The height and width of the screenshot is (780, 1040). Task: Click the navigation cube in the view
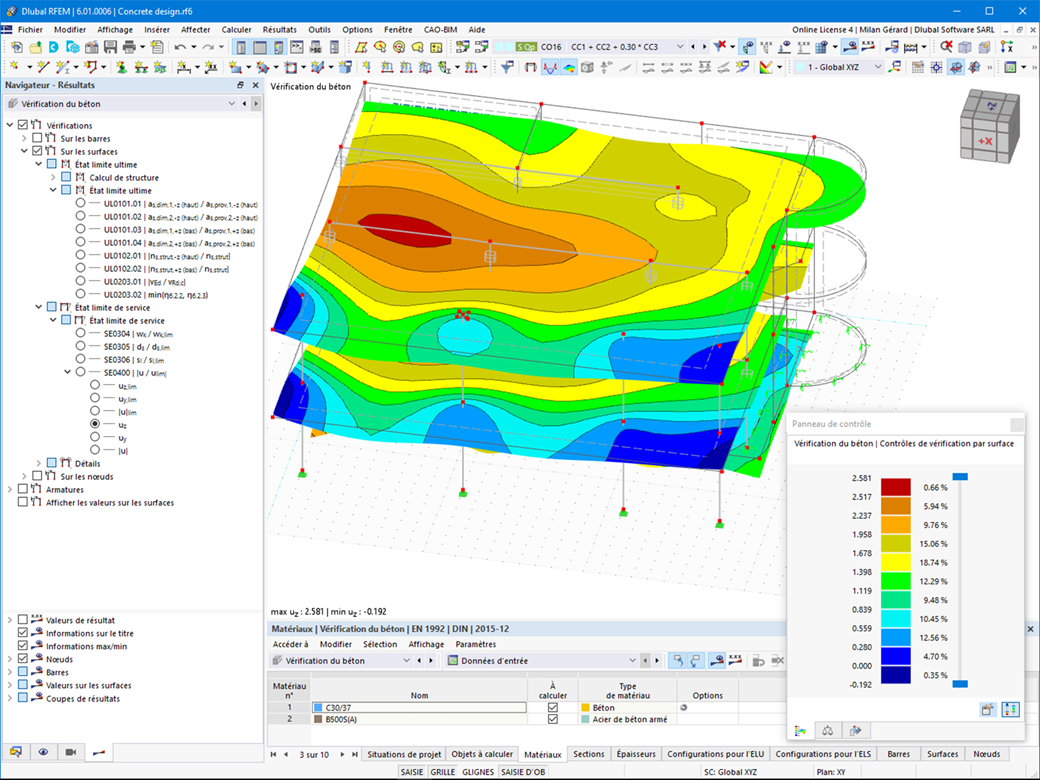click(x=989, y=126)
